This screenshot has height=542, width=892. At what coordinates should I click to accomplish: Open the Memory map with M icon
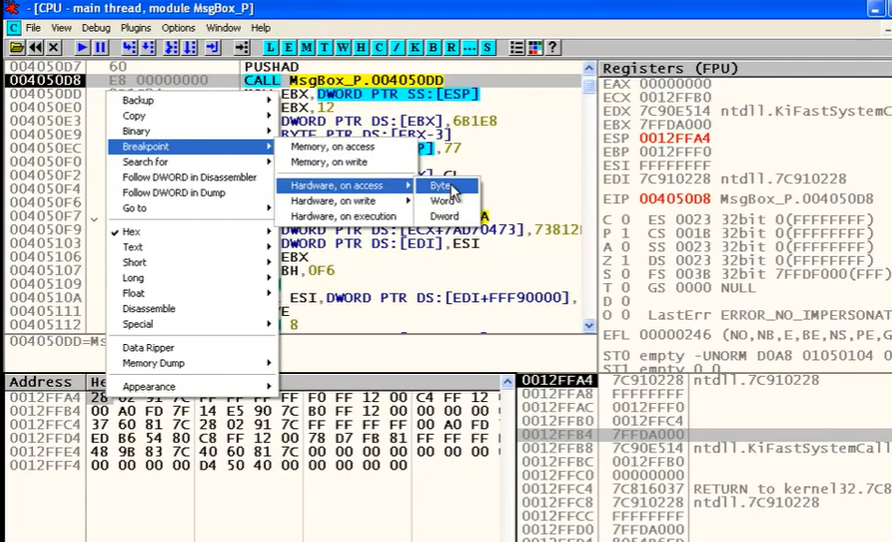click(x=307, y=48)
